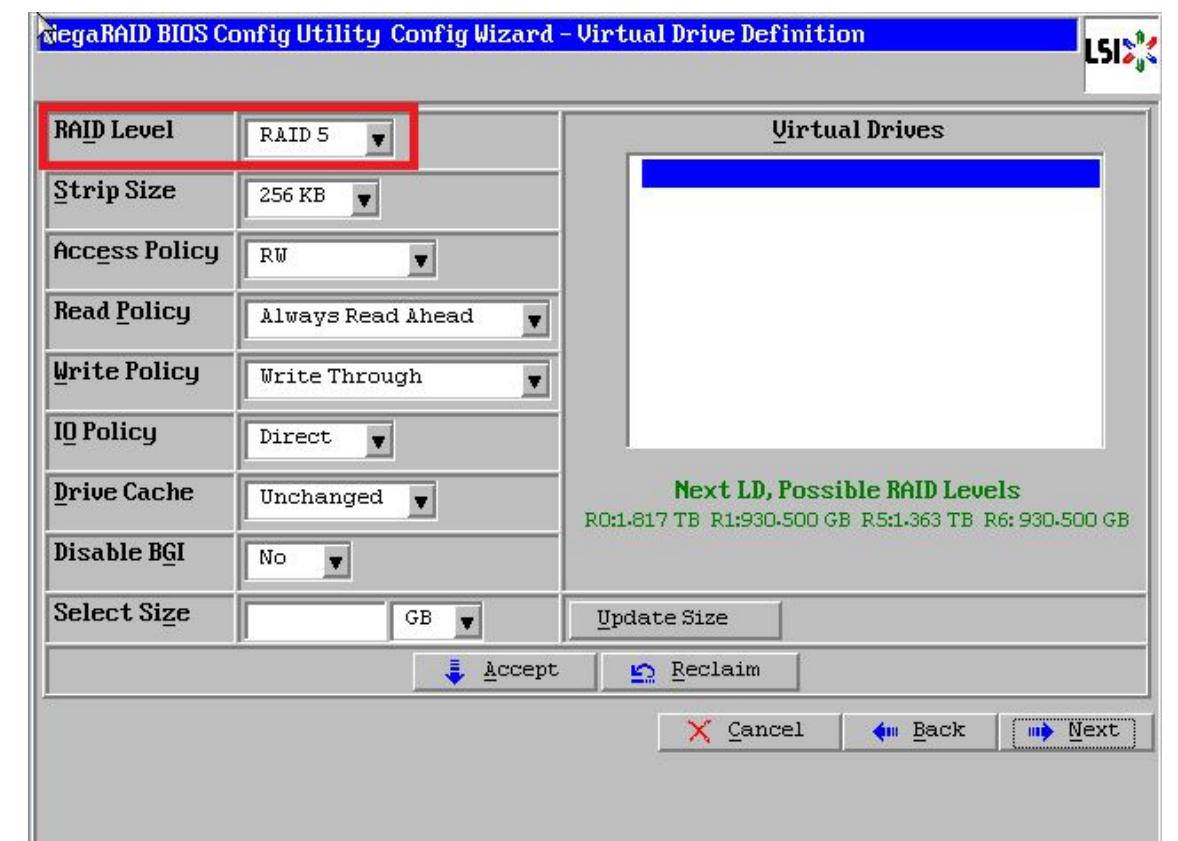This screenshot has width=1178, height=841.
Task: Click the blue right-arrow icon on Next
Action: pos(1041,731)
